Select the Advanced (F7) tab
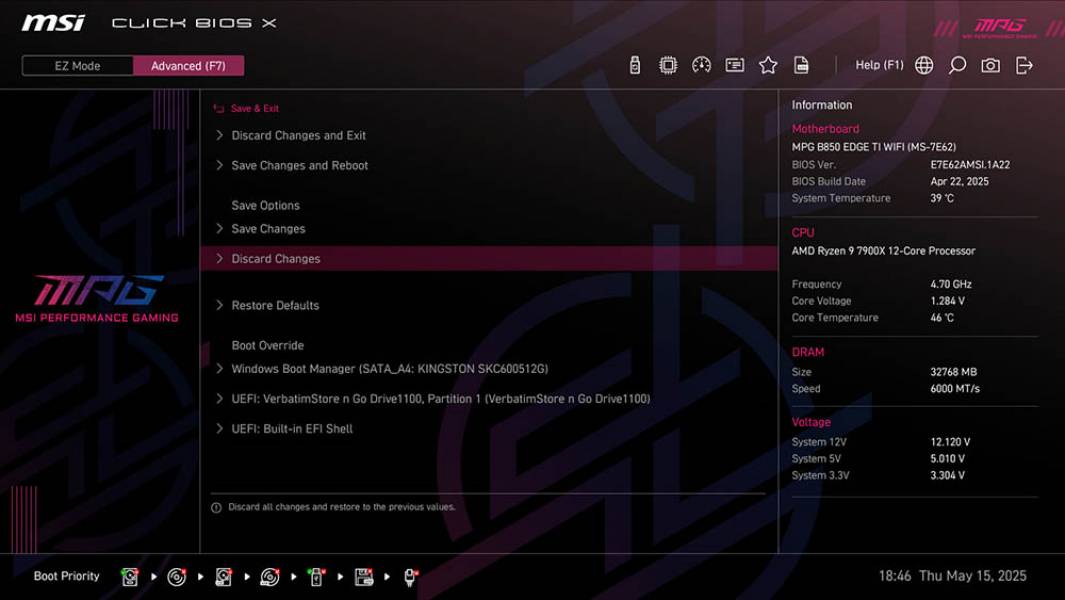This screenshot has height=600, width=1065. tap(188, 66)
